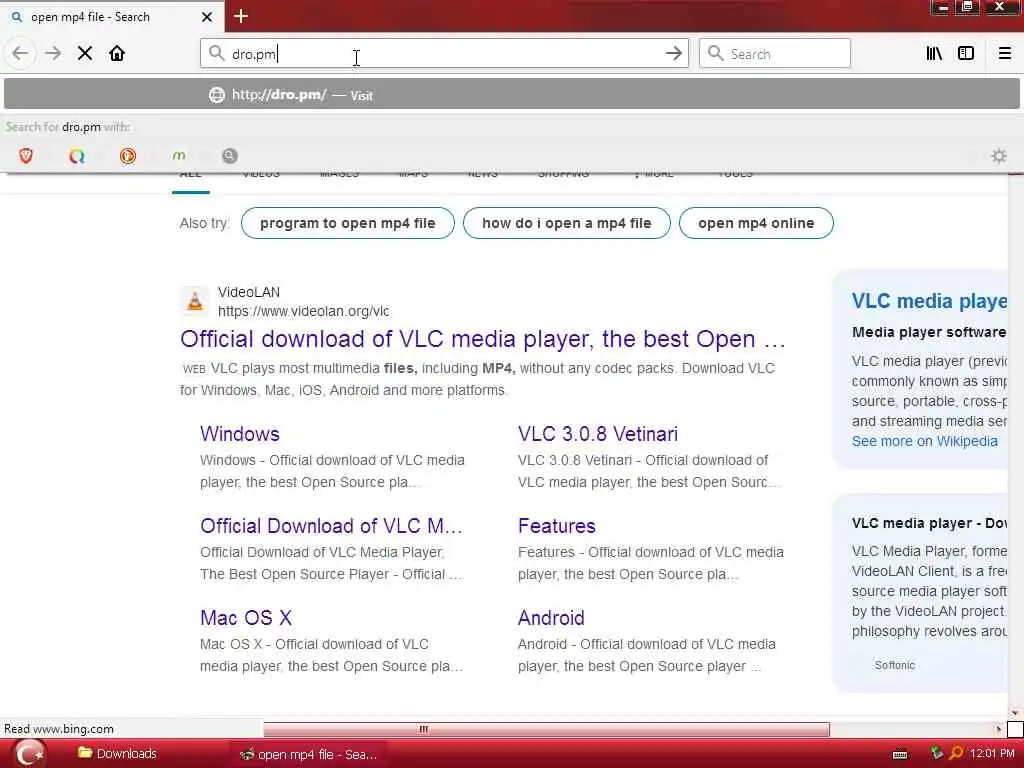
Task: Search dro.pm with the DuckDuckGo engine icon
Action: coord(128,155)
